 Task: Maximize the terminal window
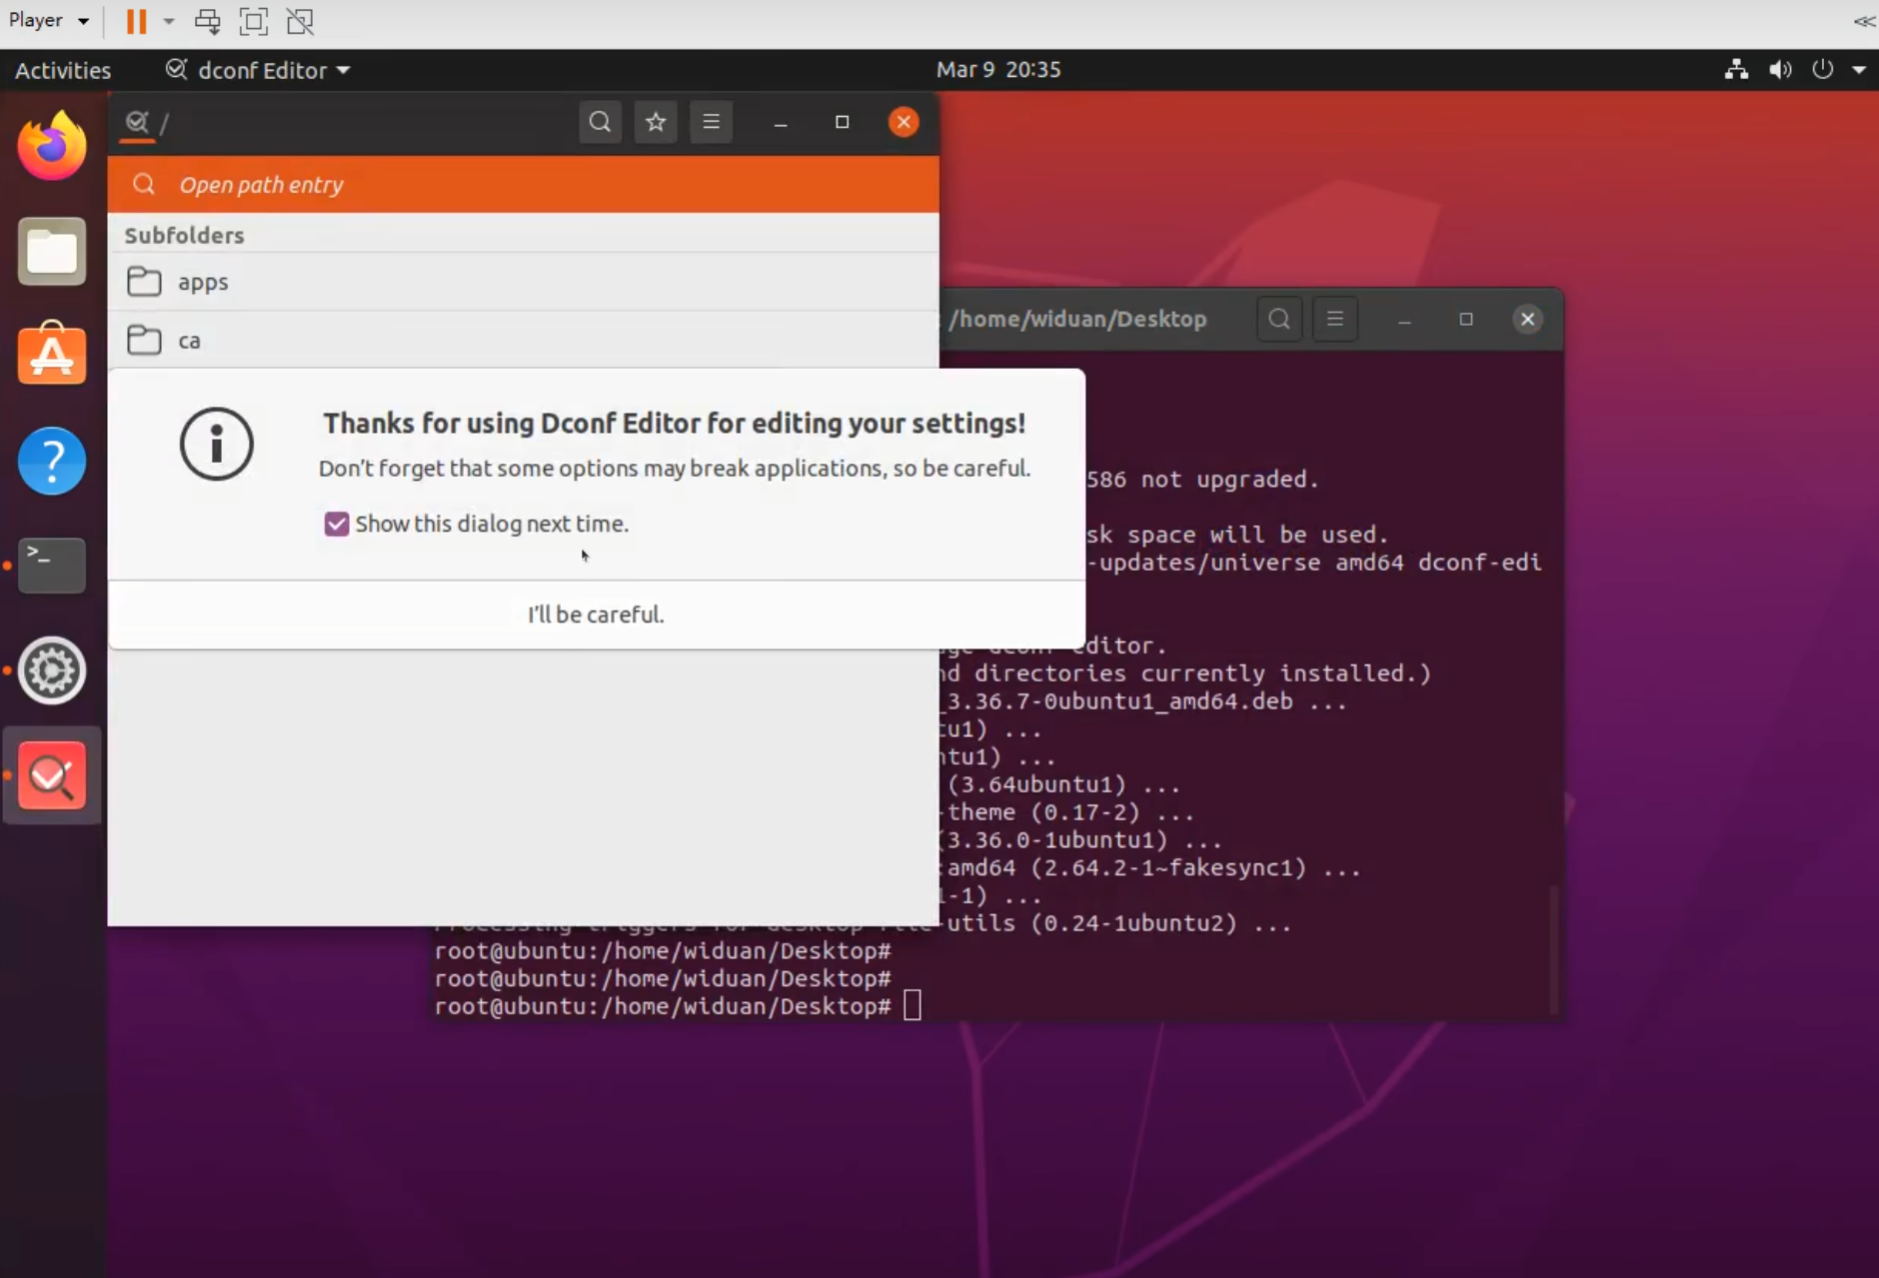(x=1466, y=319)
